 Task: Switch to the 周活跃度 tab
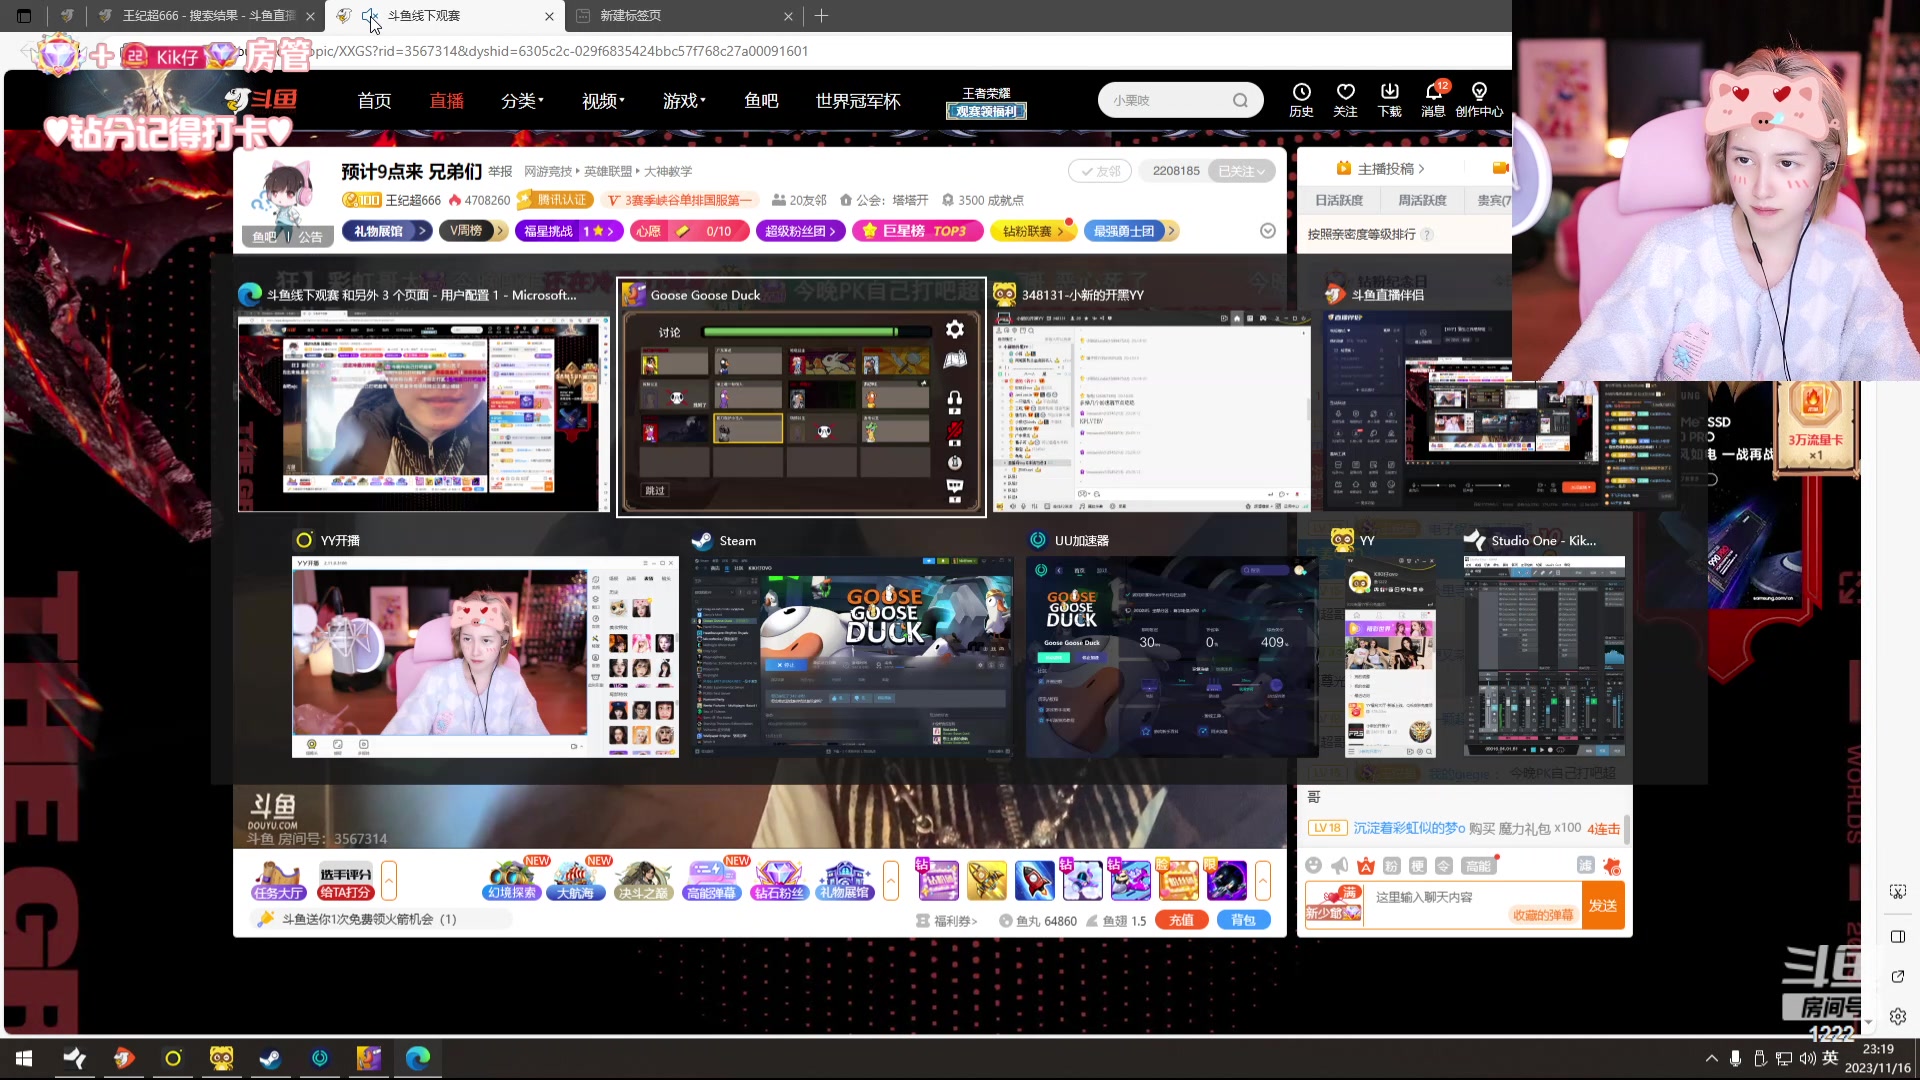(1422, 200)
